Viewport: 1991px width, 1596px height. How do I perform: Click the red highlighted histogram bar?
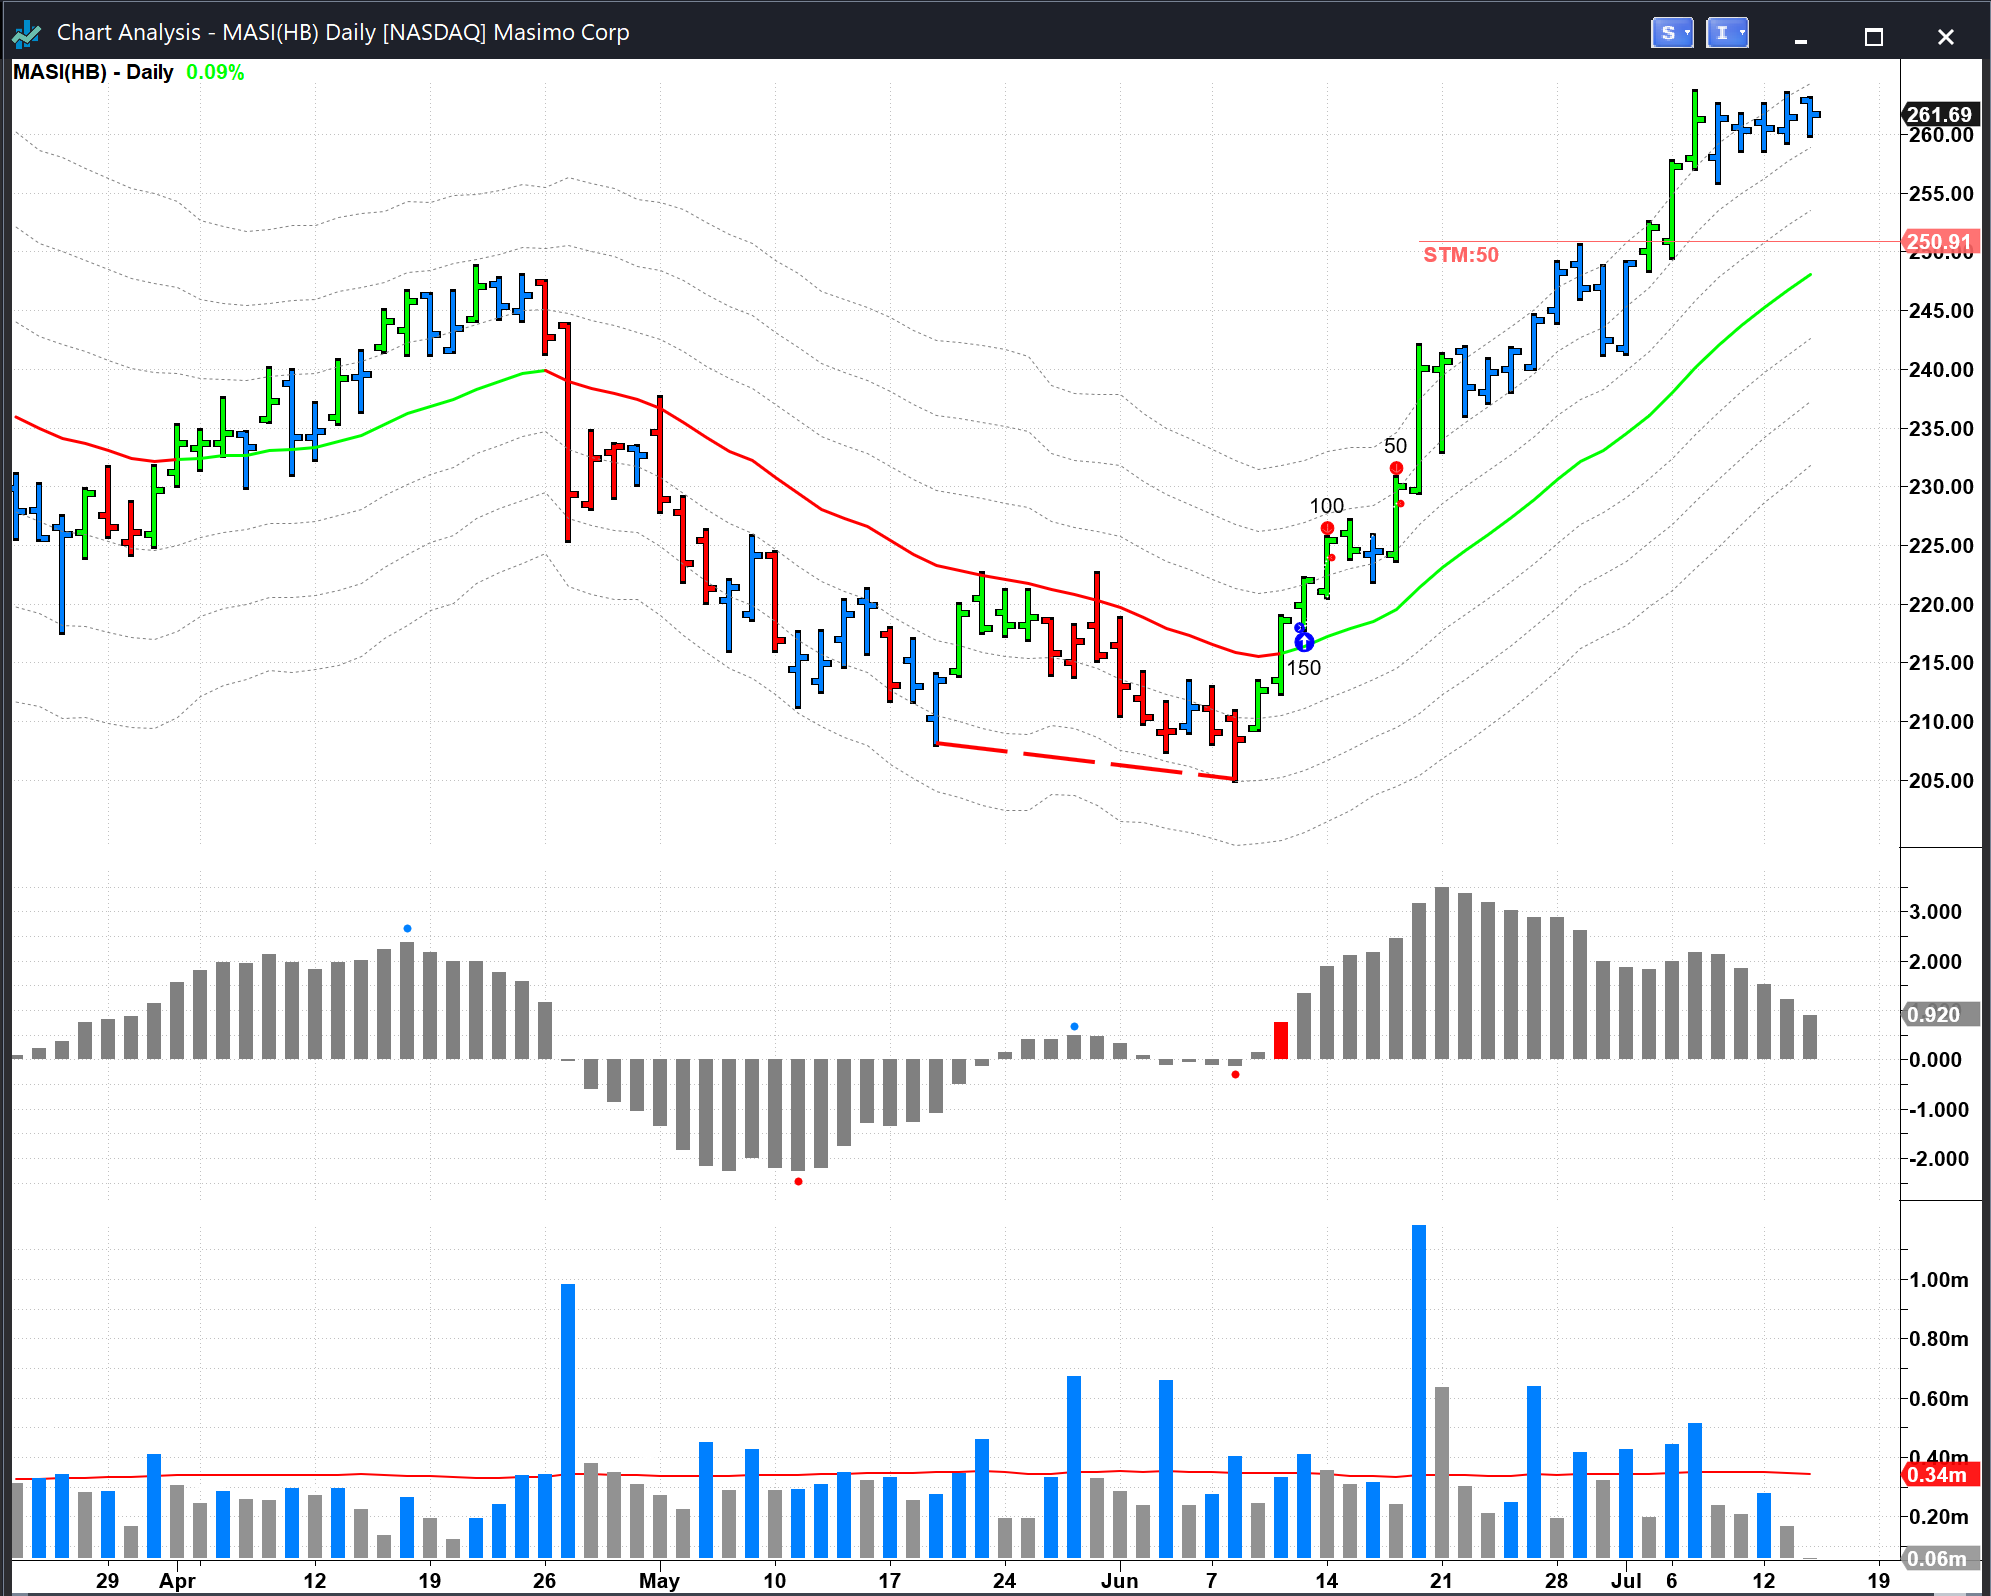(1281, 1040)
